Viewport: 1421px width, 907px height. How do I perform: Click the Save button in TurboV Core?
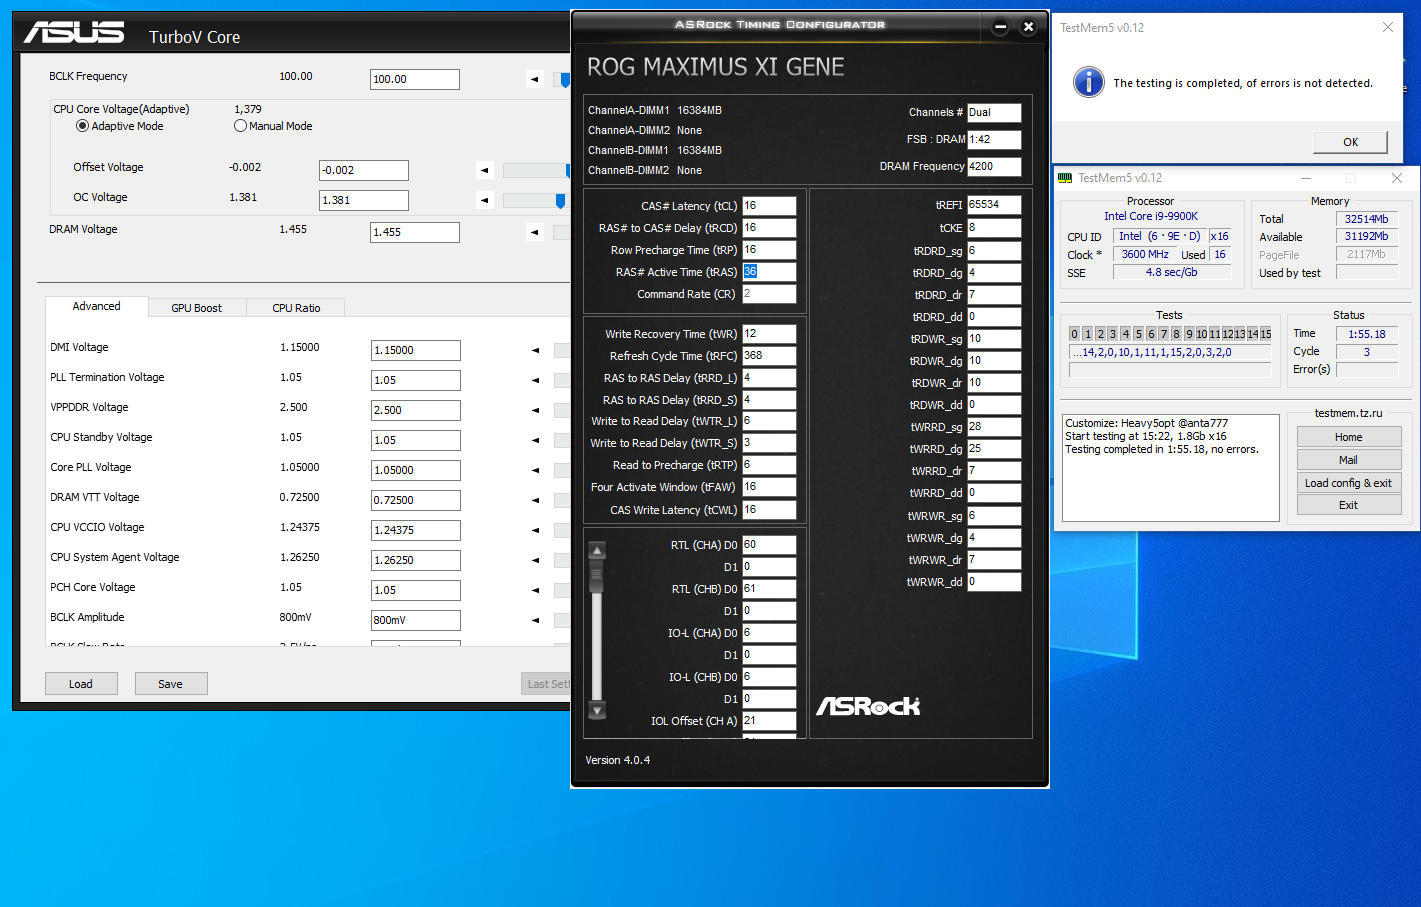[x=170, y=684]
